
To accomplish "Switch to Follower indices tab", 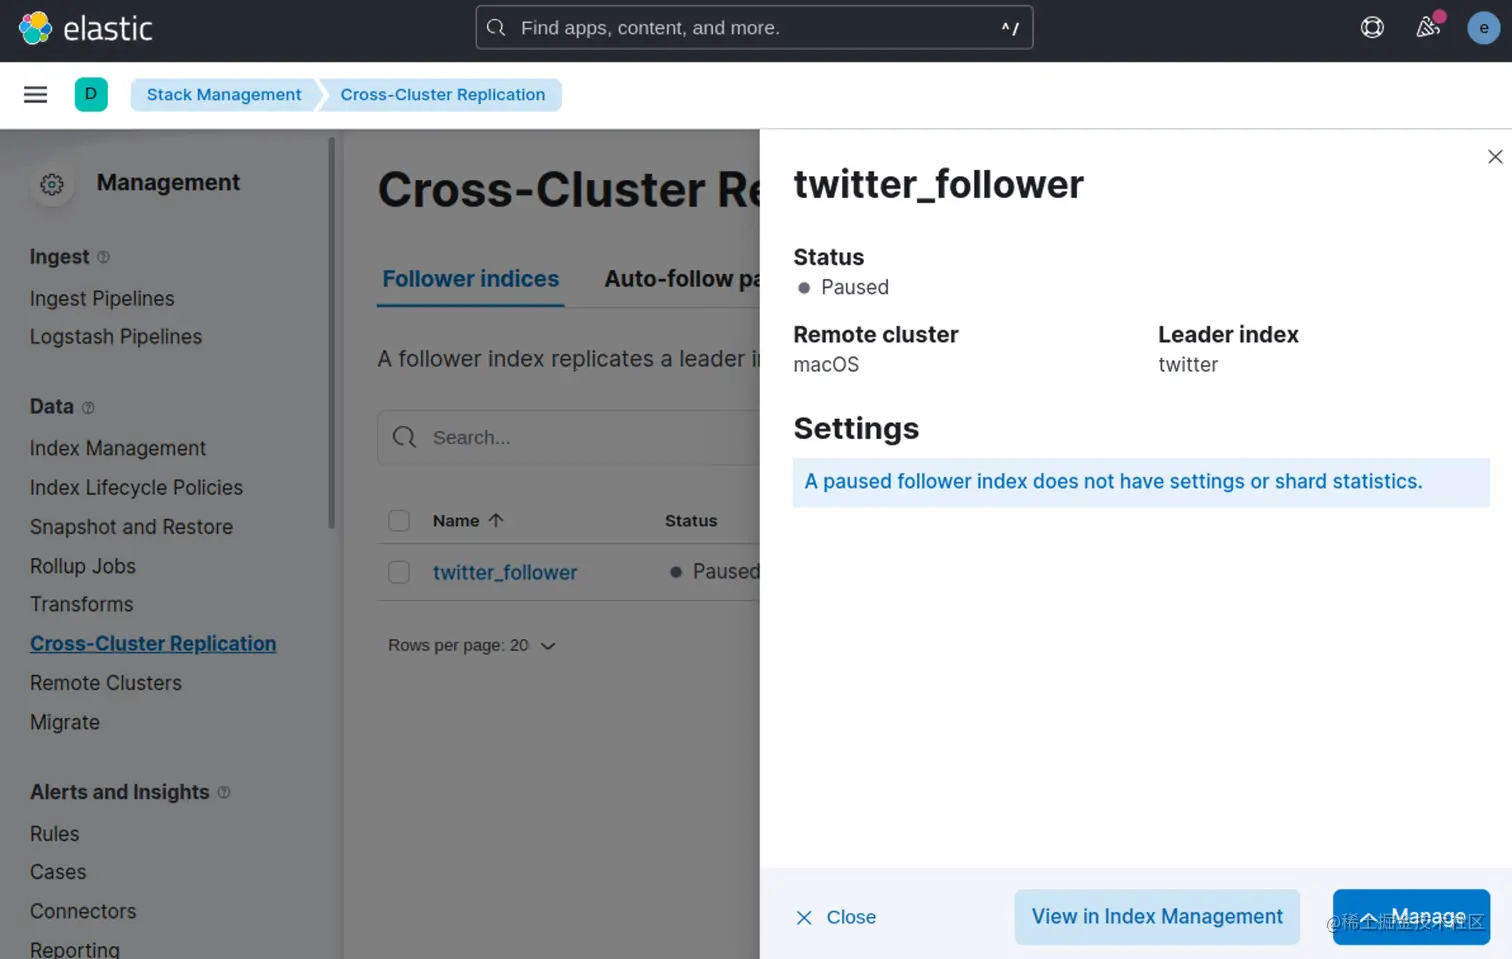I will [470, 279].
